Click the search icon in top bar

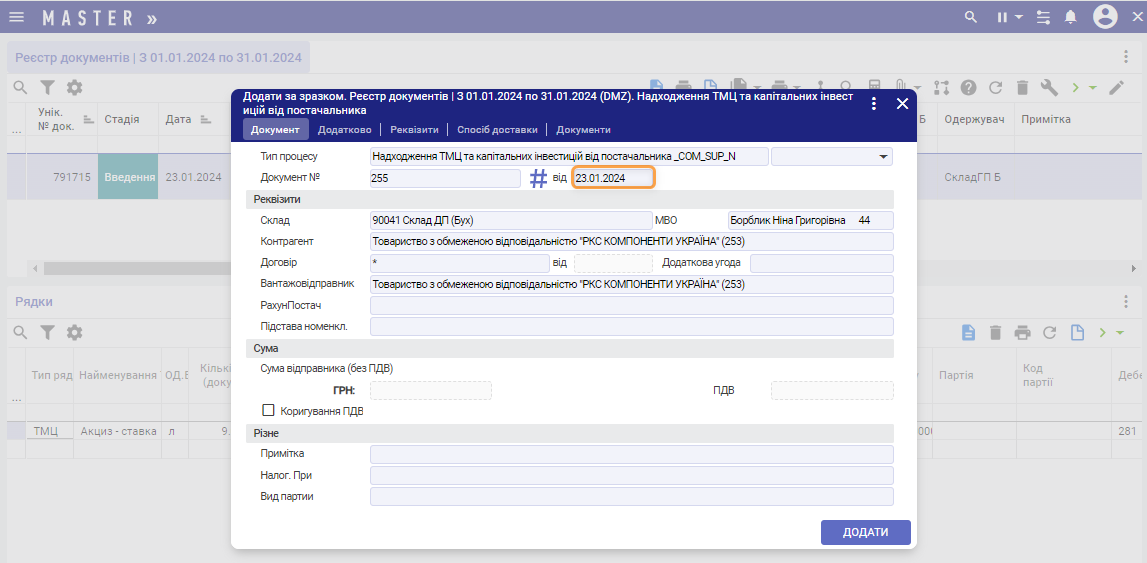(x=970, y=17)
